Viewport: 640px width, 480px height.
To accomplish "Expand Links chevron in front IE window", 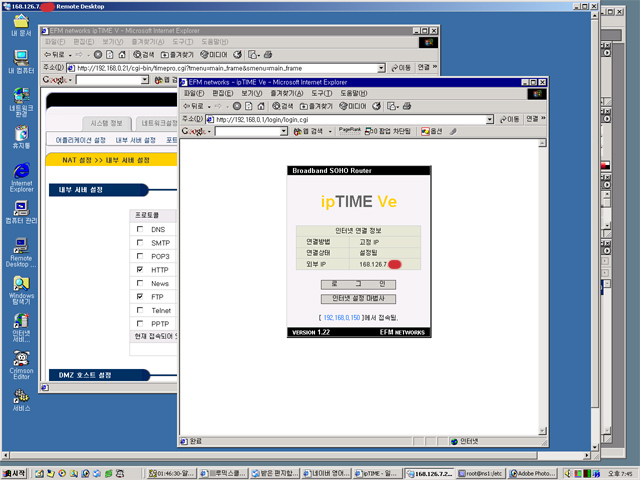I will [x=543, y=119].
